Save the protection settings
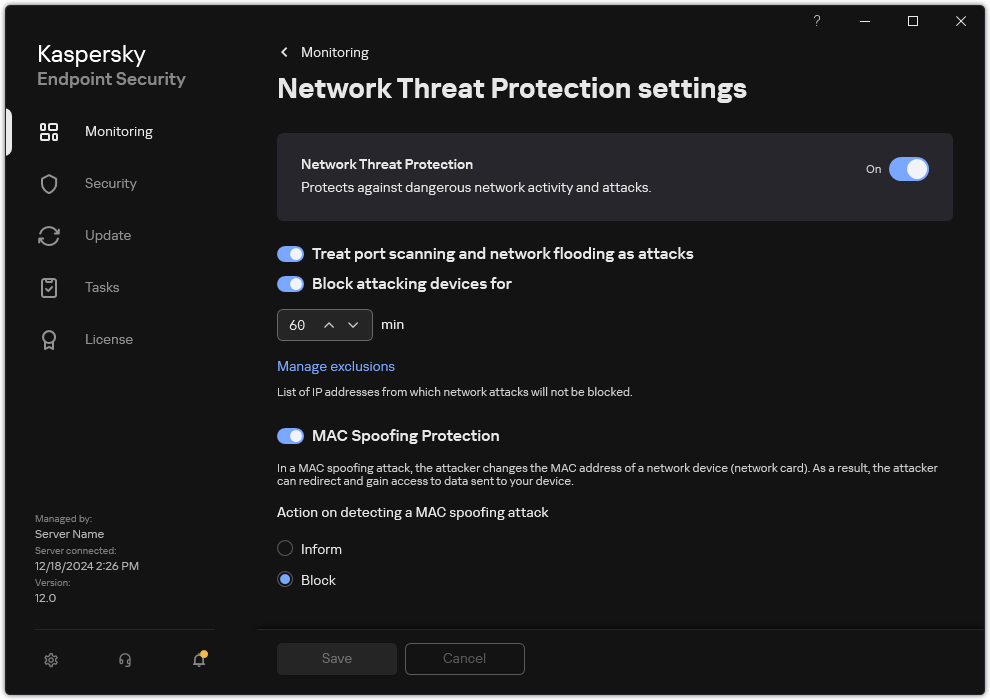Screen dimensions: 990x700 [x=336, y=658]
